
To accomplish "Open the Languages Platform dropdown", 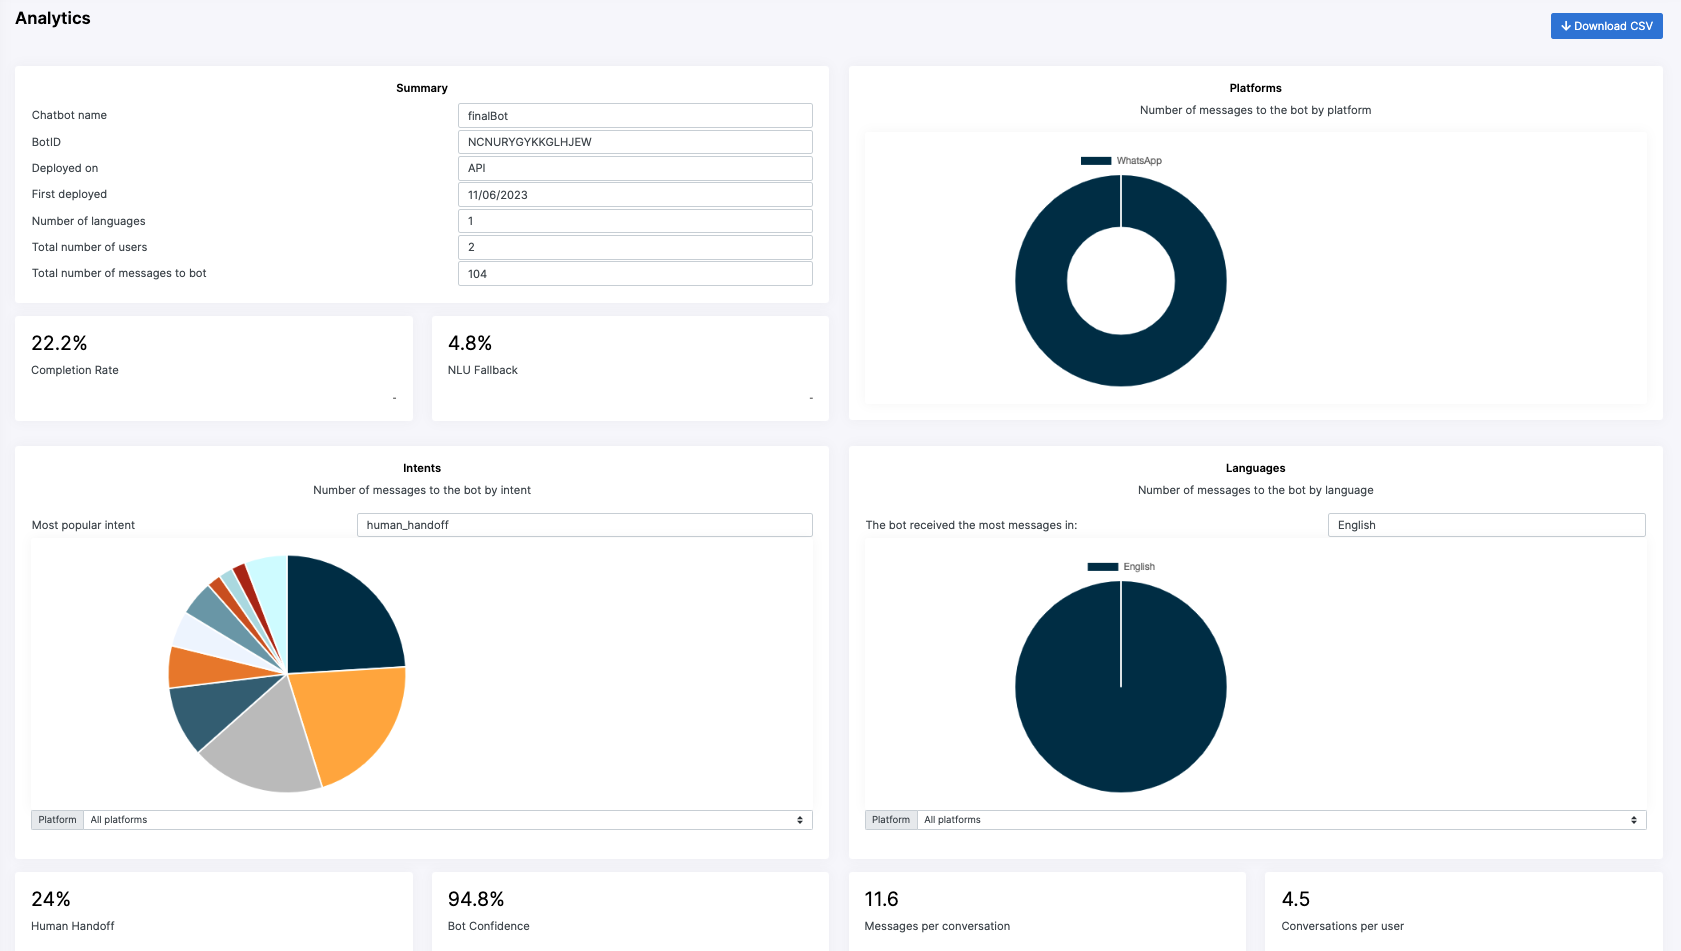I will (1282, 820).
